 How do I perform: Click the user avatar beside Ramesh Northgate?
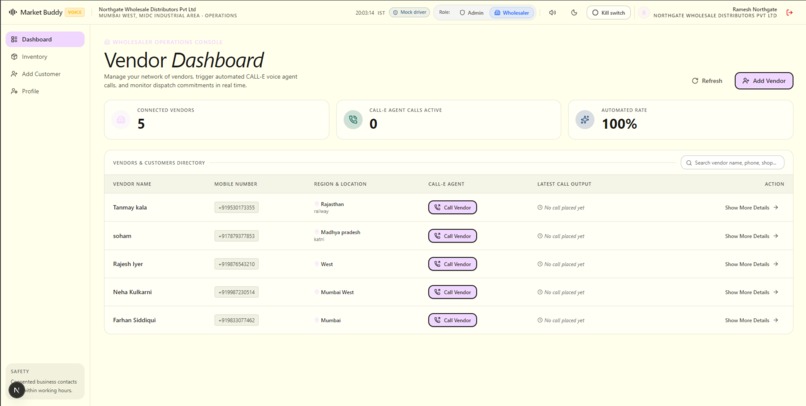[644, 12]
